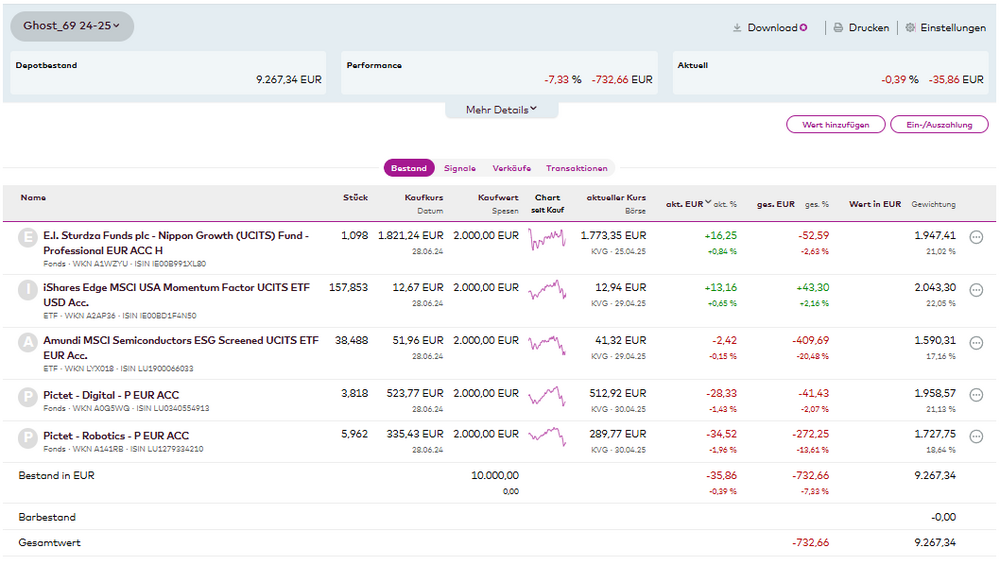The height and width of the screenshot is (565, 1000).
Task: Select the Bestand tab
Action: point(409,168)
